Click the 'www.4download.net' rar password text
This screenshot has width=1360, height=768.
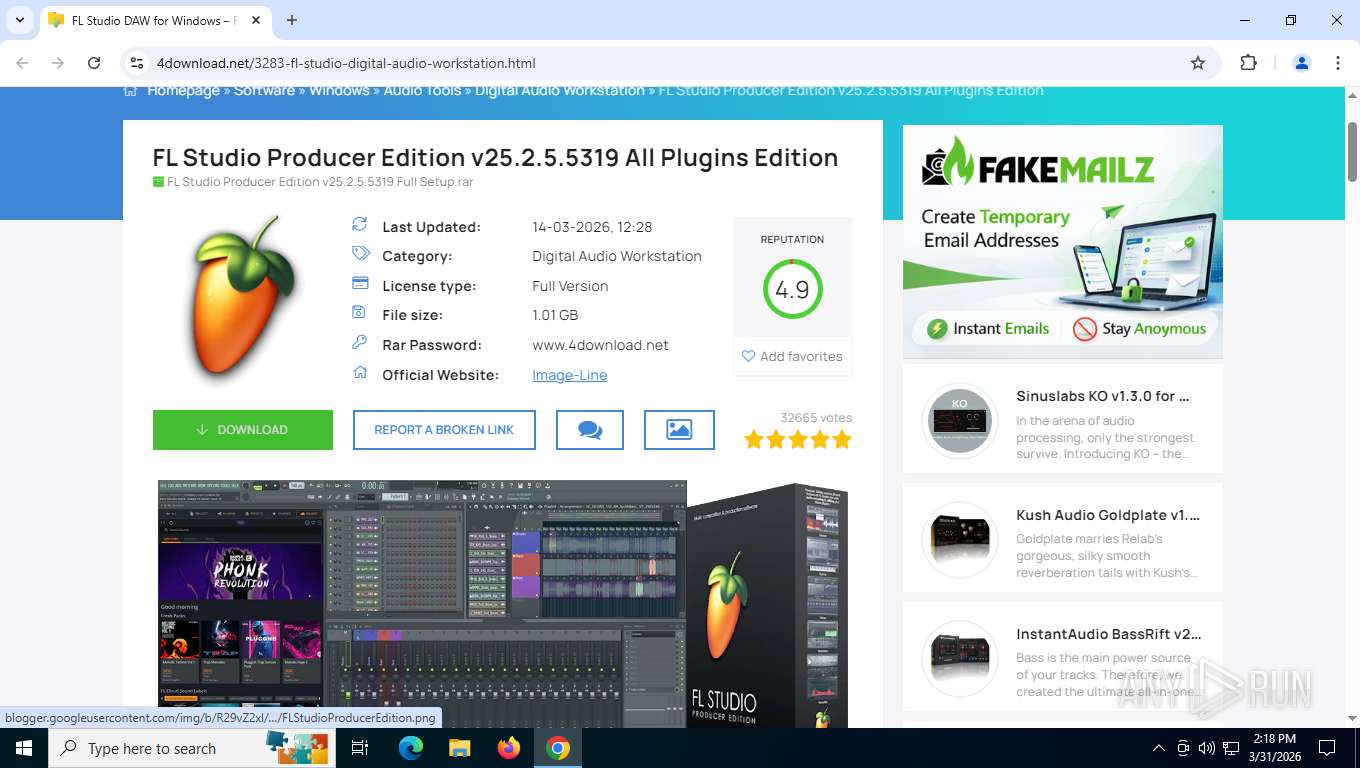[600, 345]
